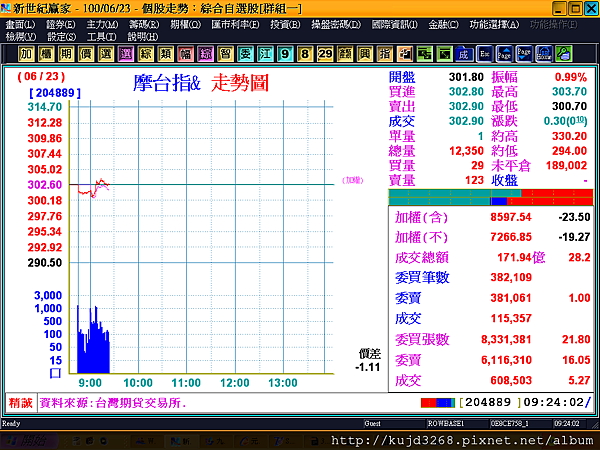This screenshot has height=450, width=600.
Task: Open the 匯市利率(F) menu
Action: [235, 25]
